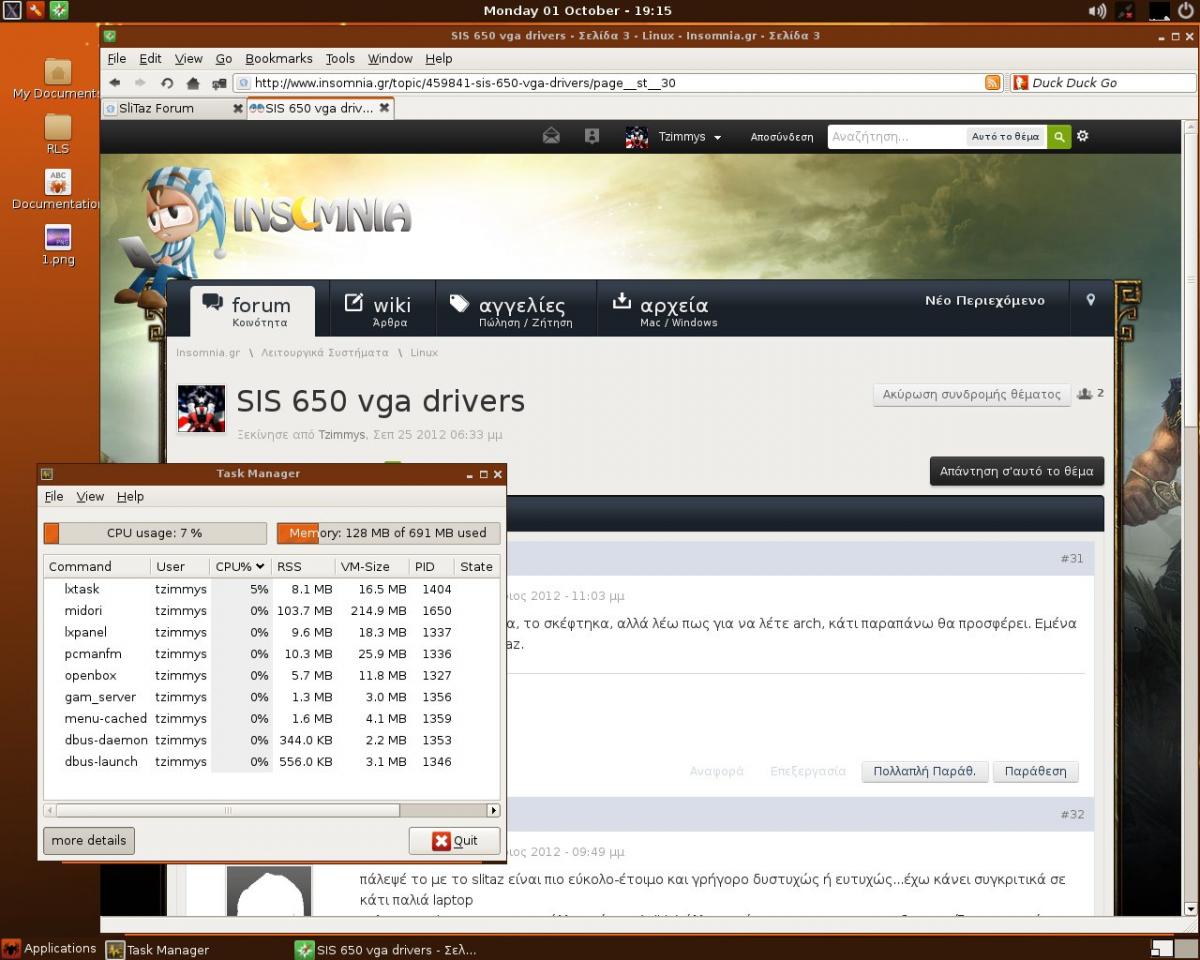This screenshot has width=1200, height=960.
Task: Click post number #31 link
Action: (x=1072, y=559)
